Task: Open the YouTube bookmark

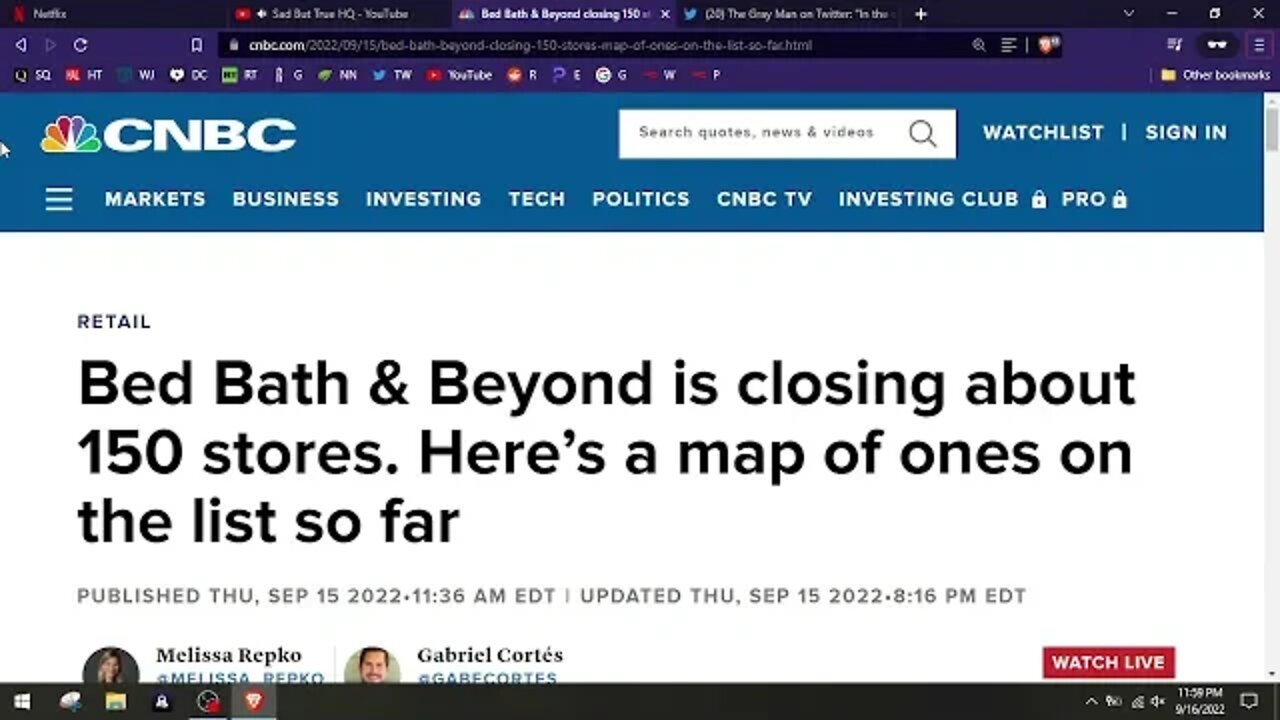Action: [x=459, y=75]
